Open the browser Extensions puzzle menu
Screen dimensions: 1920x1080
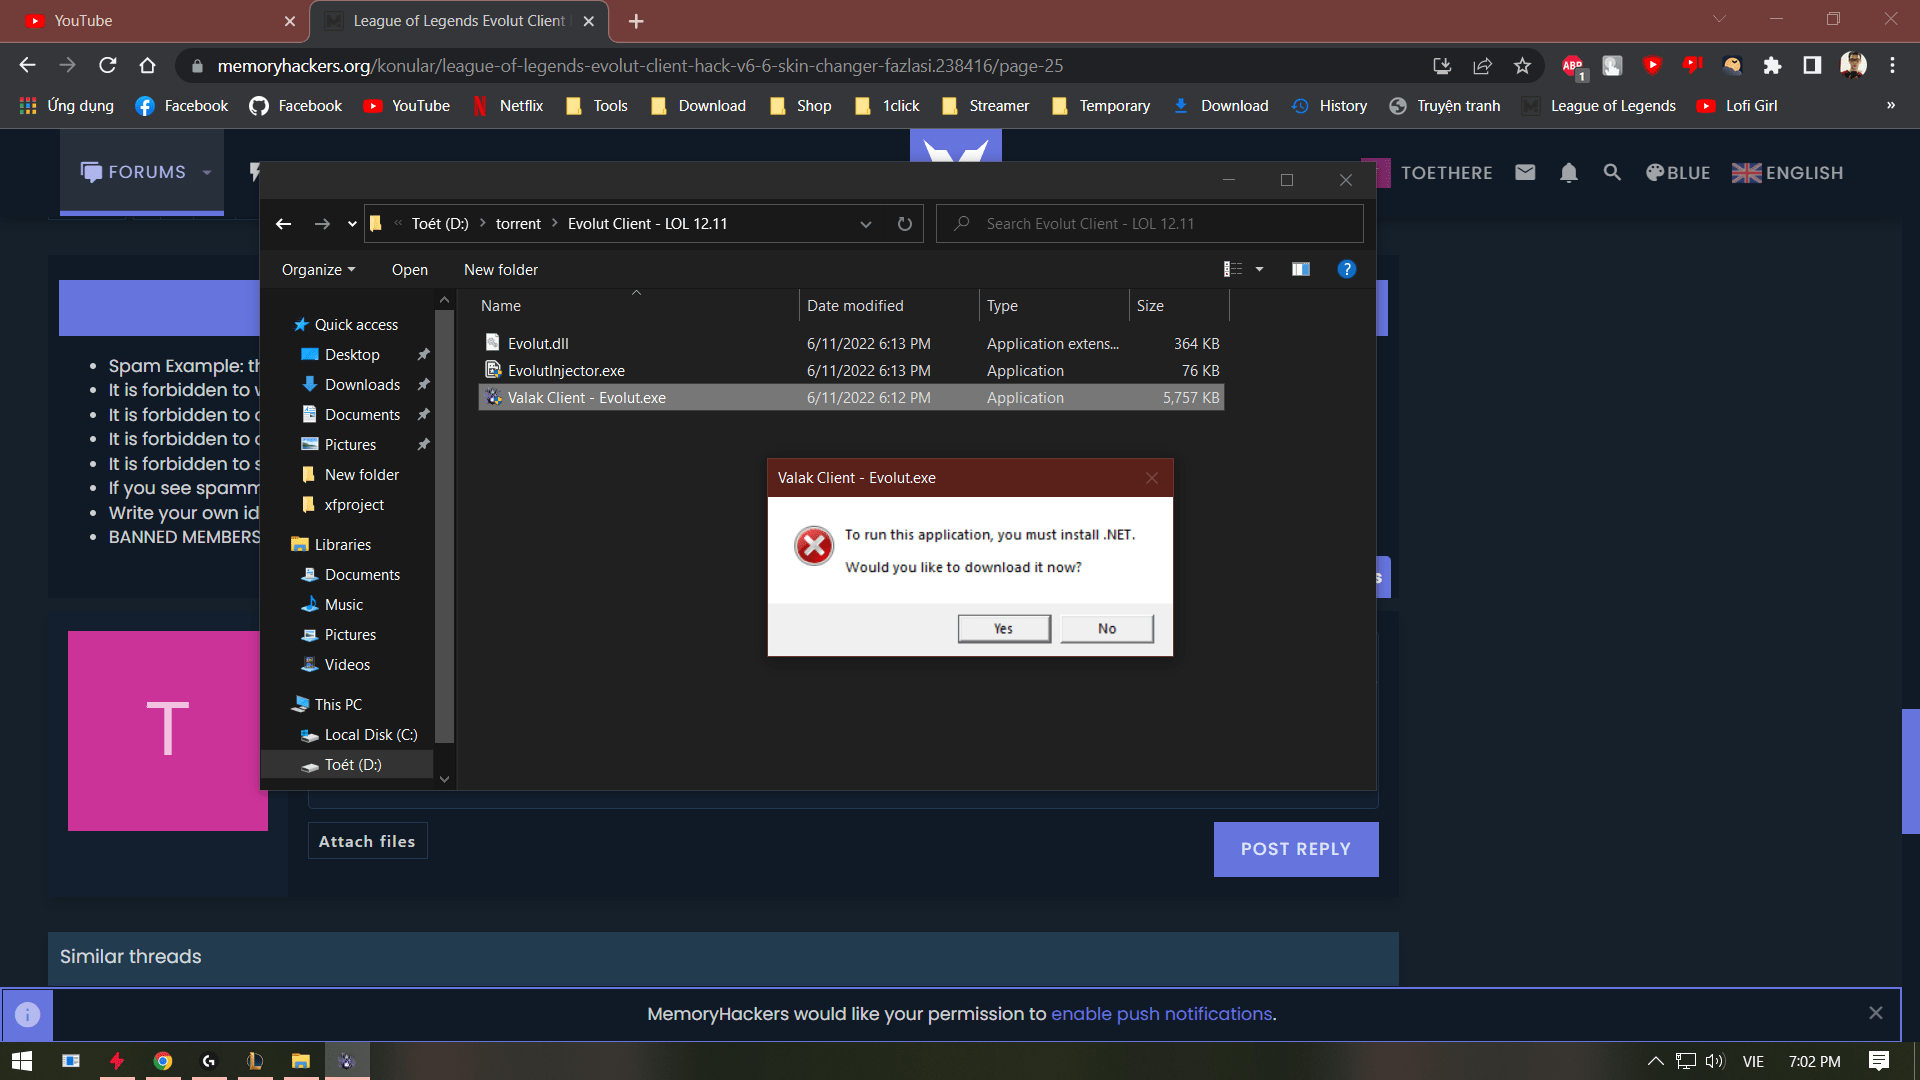point(1772,66)
